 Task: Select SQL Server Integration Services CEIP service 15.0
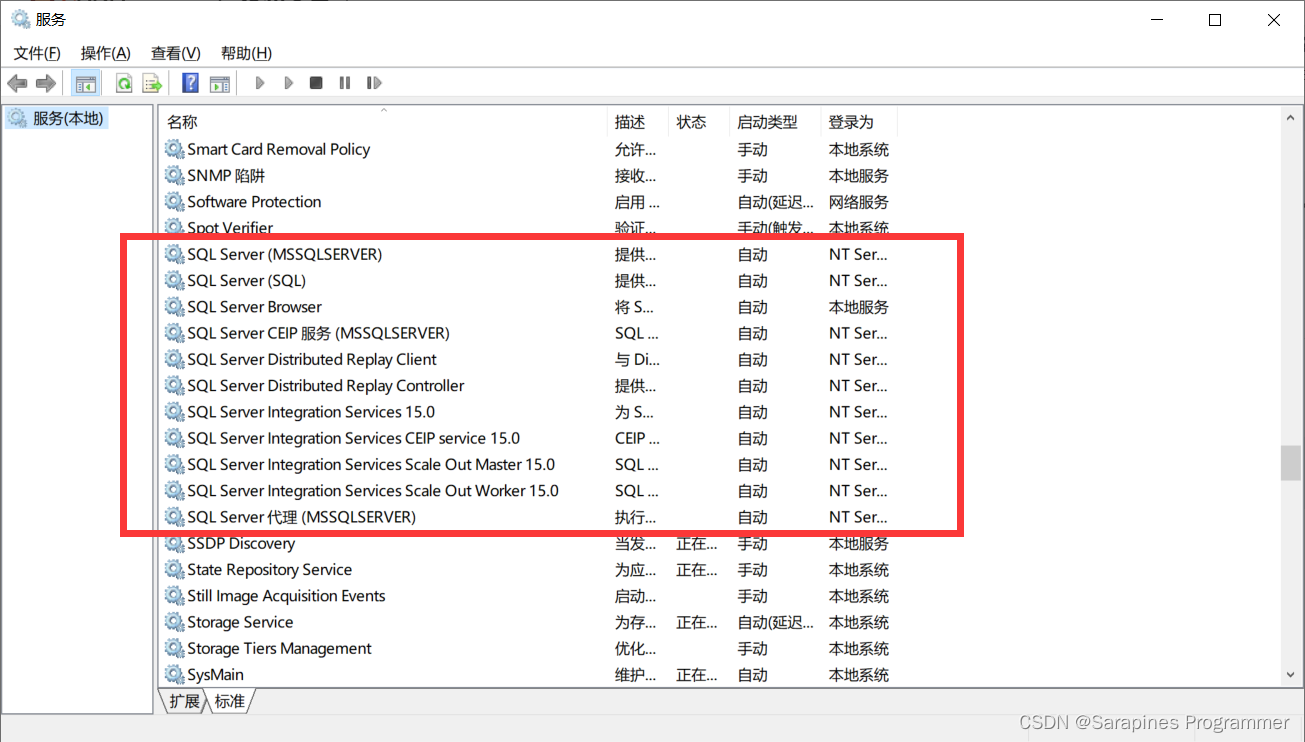tap(353, 438)
